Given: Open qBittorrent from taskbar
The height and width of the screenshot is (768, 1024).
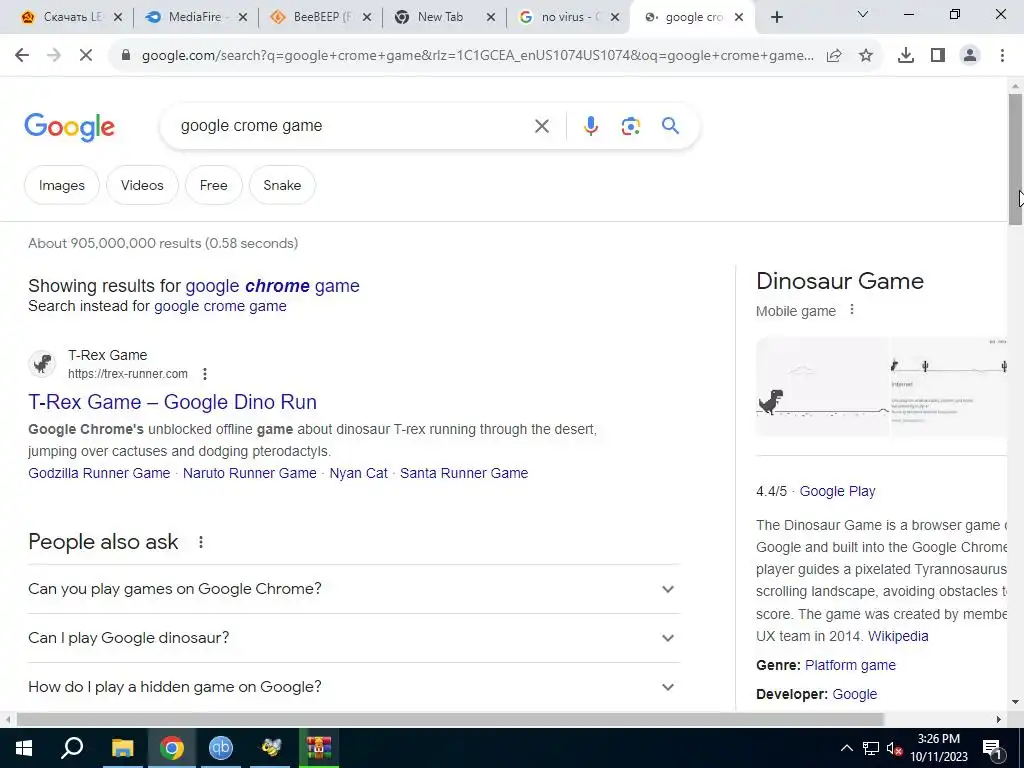Looking at the screenshot, I should (x=221, y=748).
